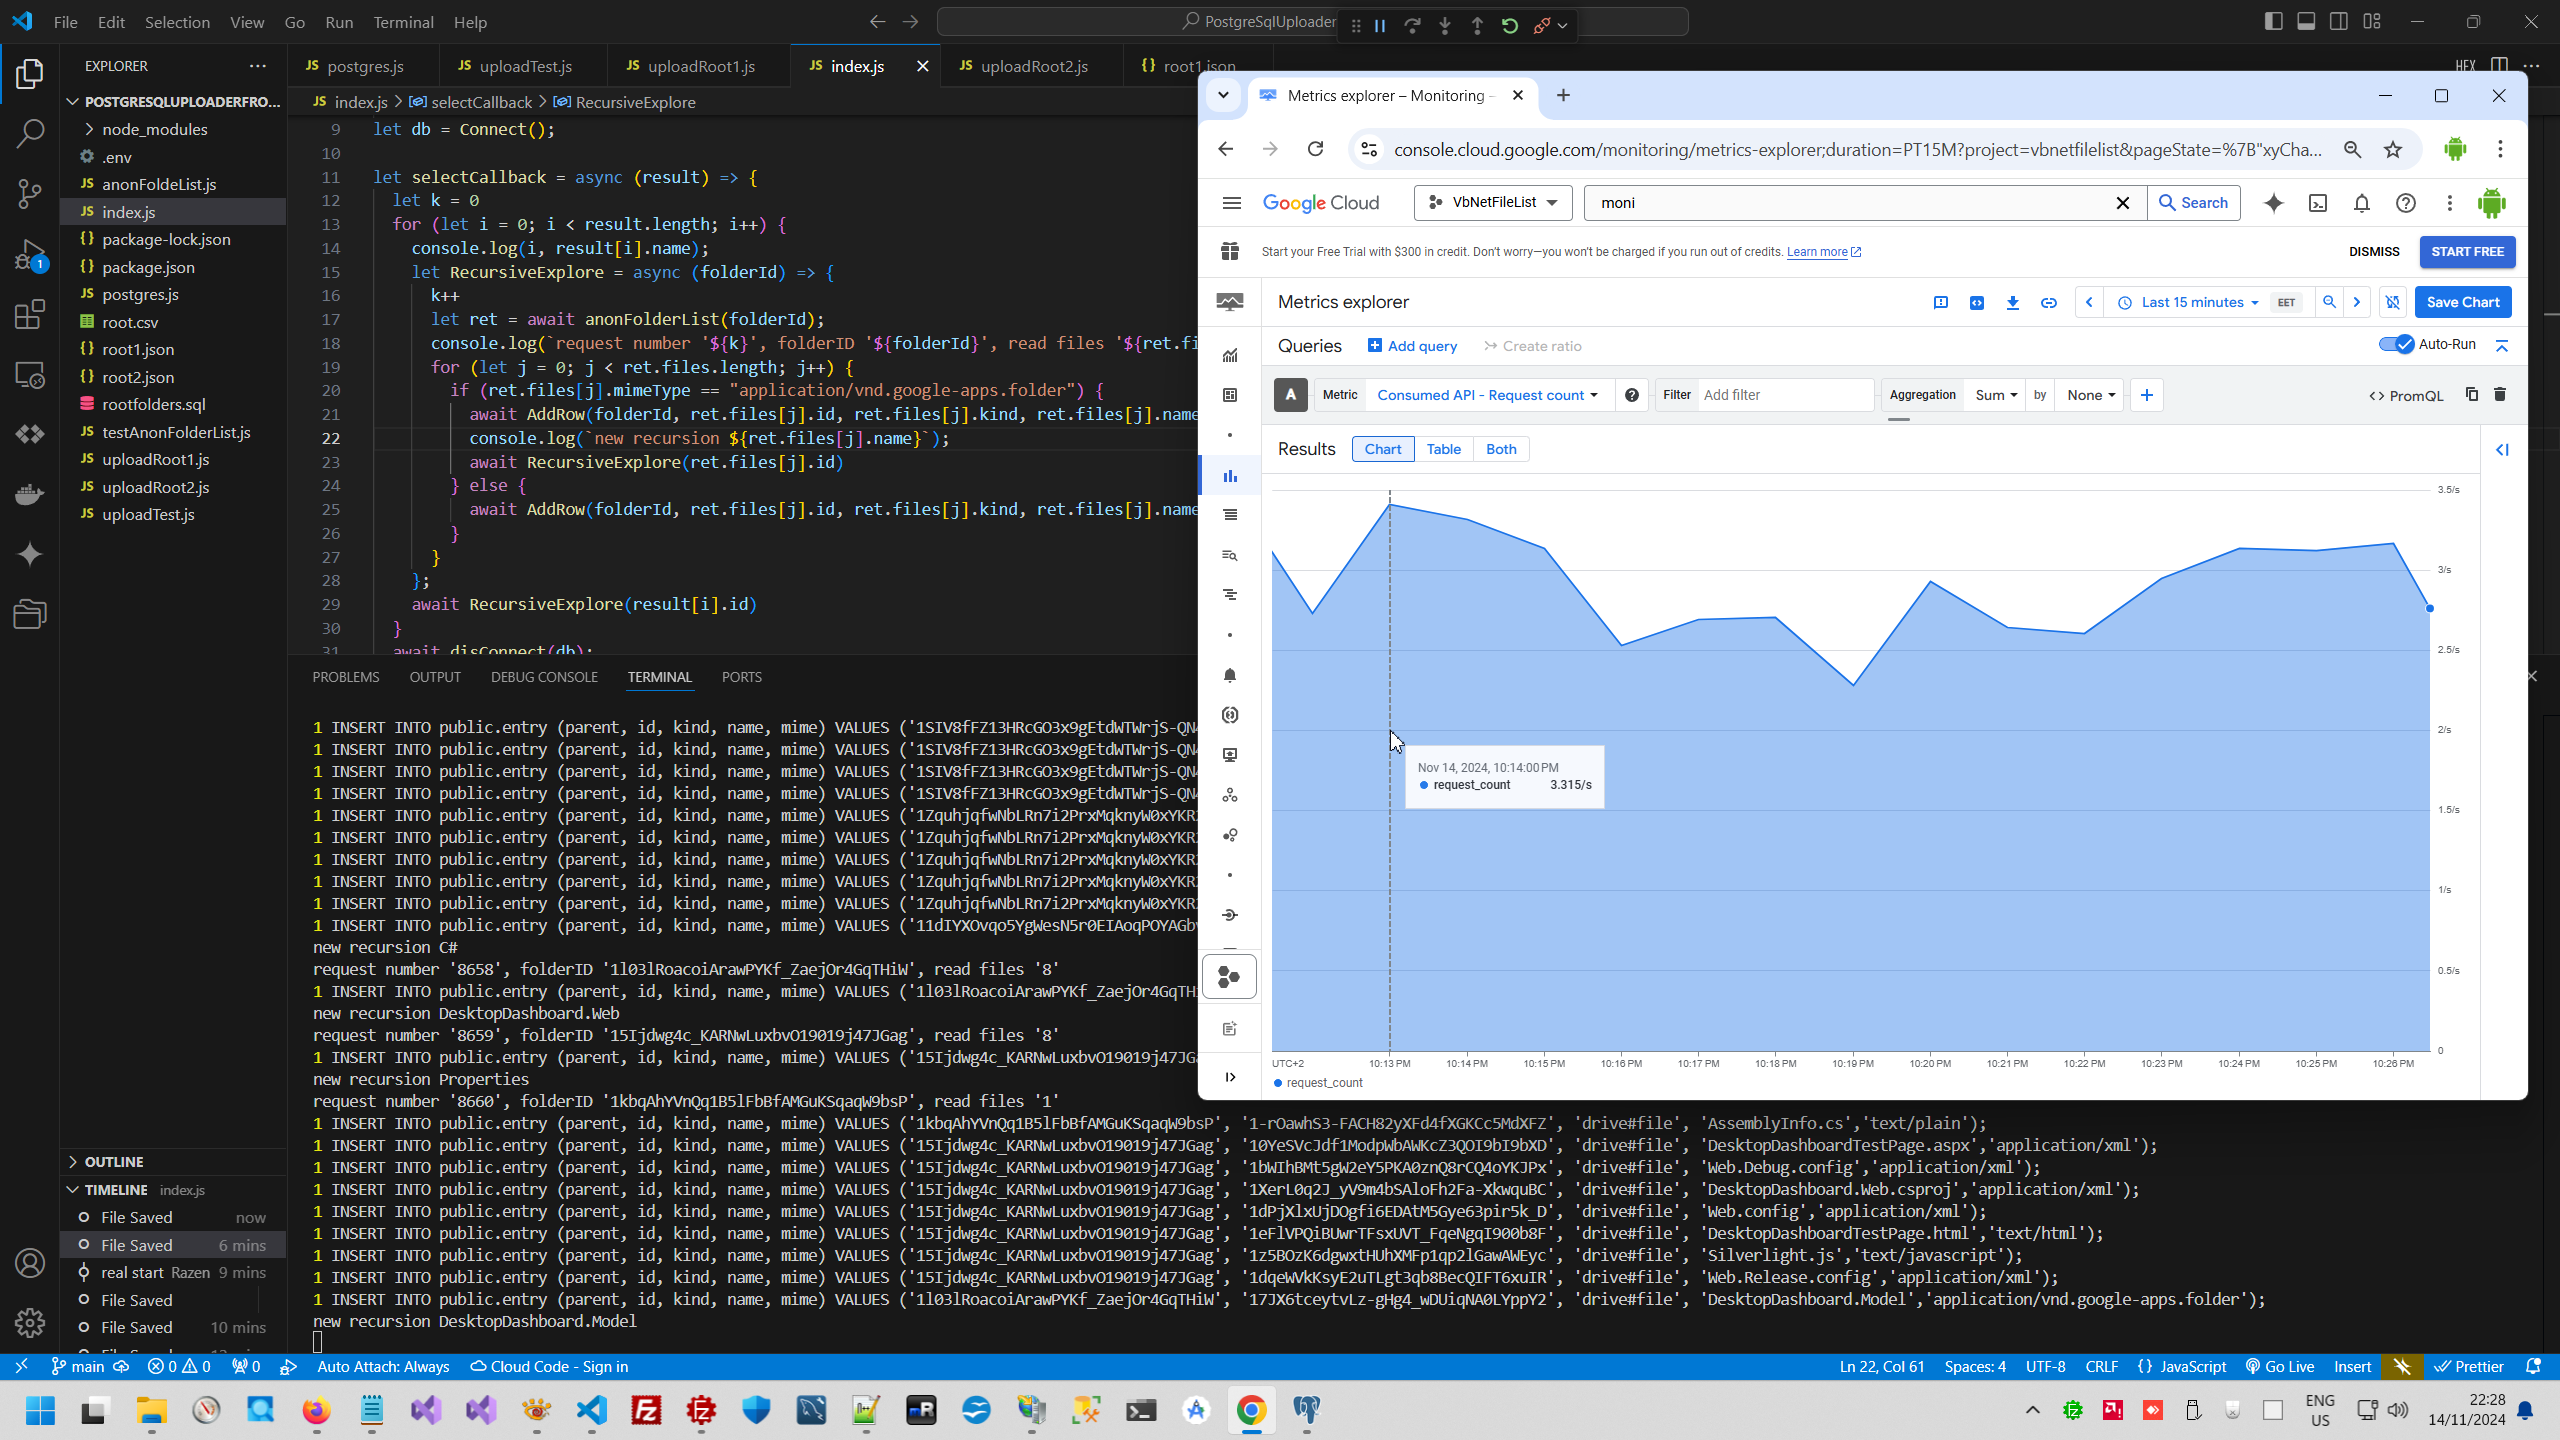Open Extensions view in activity bar

[30, 315]
